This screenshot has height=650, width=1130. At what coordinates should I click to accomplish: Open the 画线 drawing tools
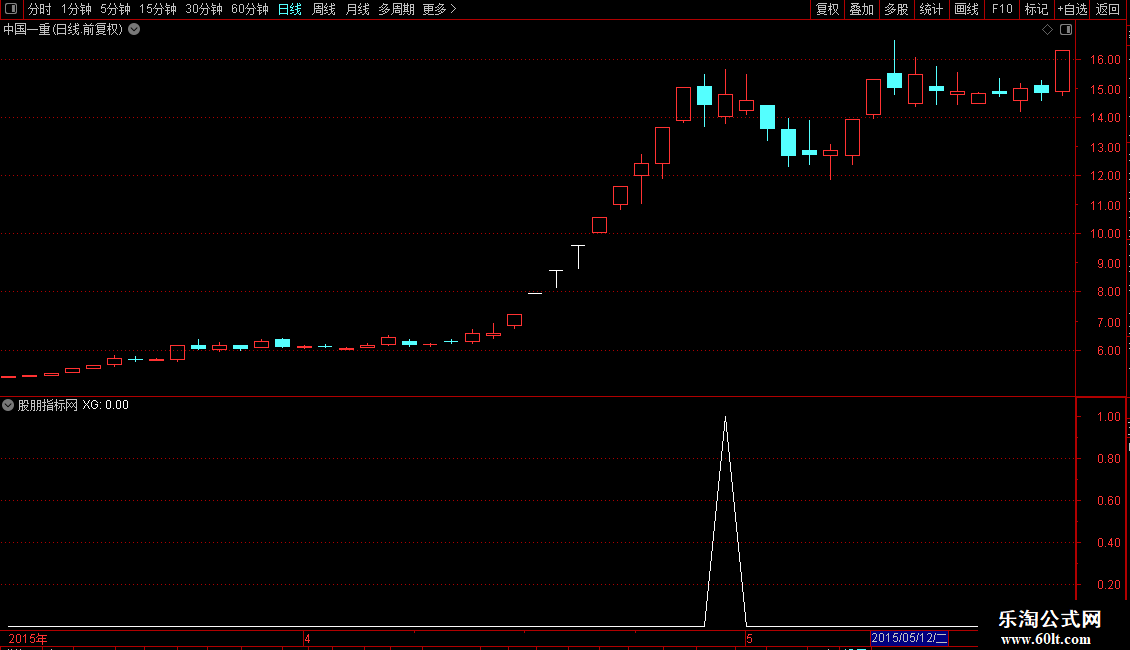tap(966, 9)
